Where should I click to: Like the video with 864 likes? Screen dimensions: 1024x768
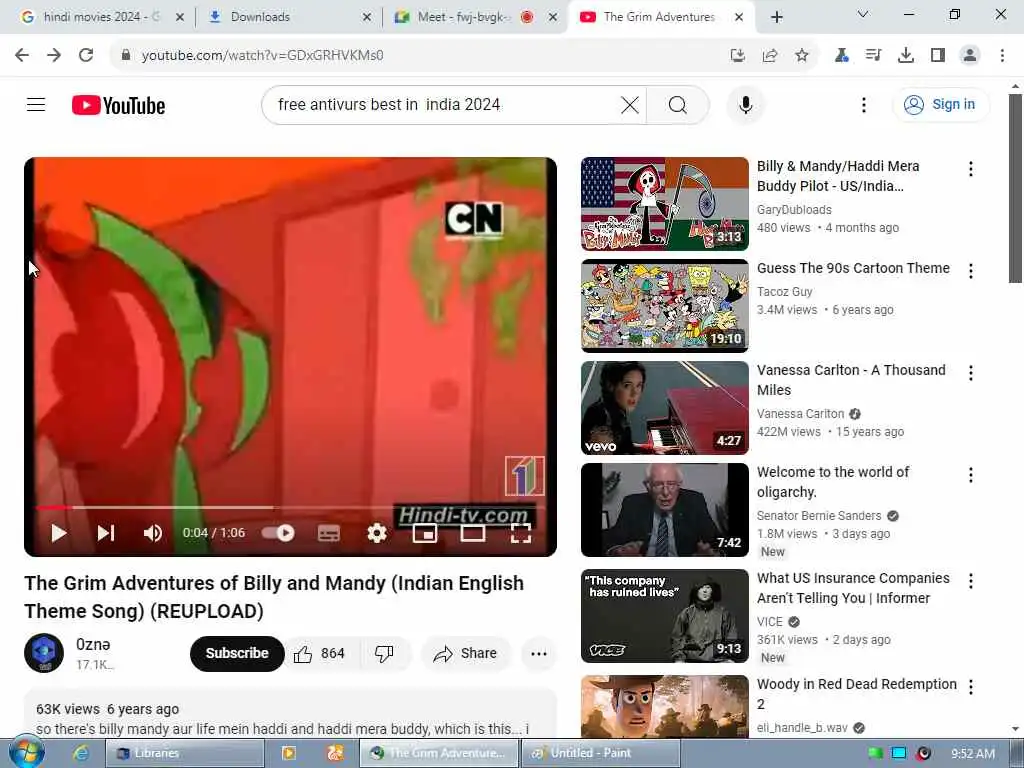[320, 653]
